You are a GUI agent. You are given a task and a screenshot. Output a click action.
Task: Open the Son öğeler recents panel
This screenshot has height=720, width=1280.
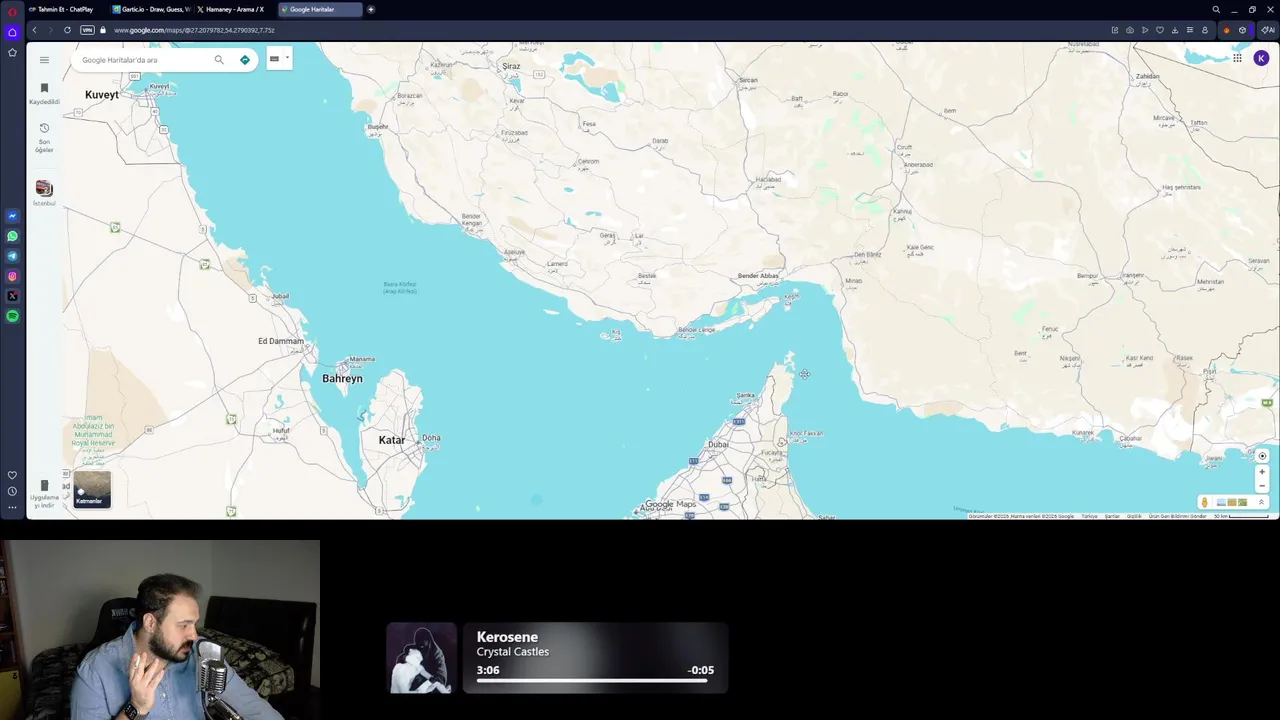[x=44, y=138]
